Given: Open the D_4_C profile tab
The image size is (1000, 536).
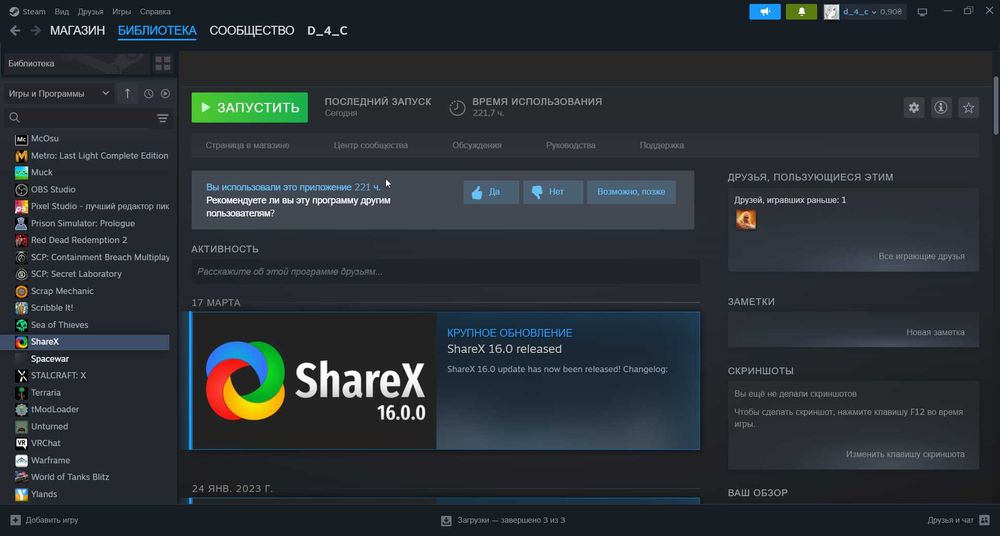Looking at the screenshot, I should [x=327, y=31].
